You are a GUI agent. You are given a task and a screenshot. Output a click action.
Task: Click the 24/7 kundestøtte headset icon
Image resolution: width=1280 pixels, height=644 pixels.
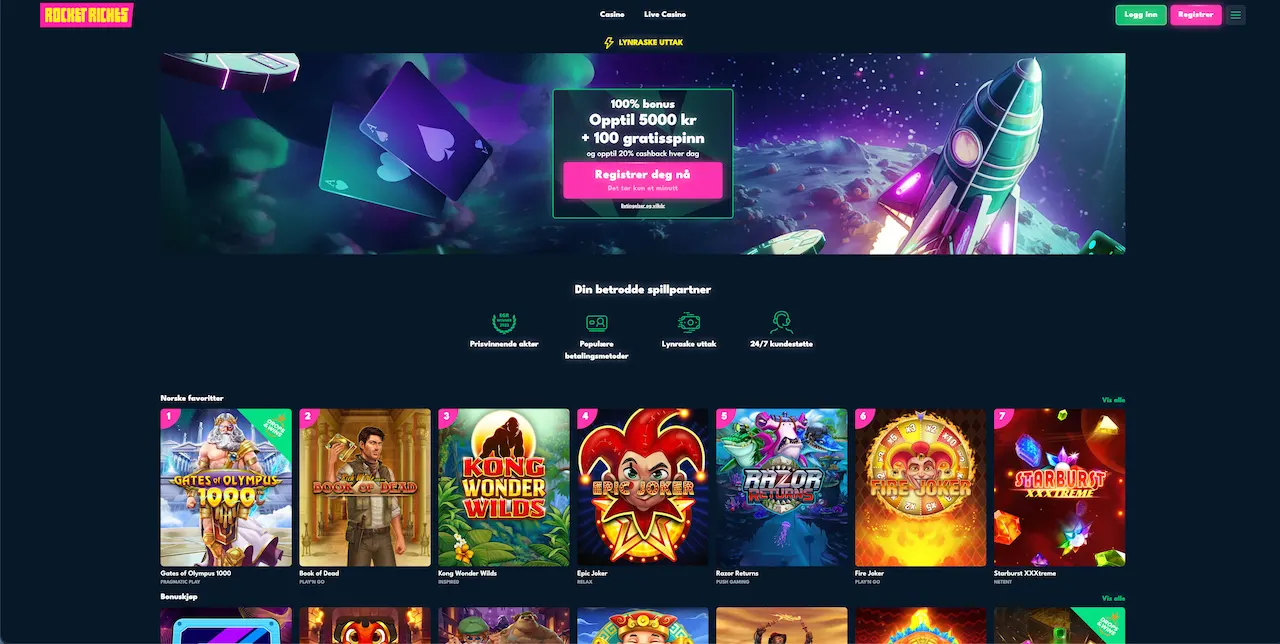click(781, 323)
